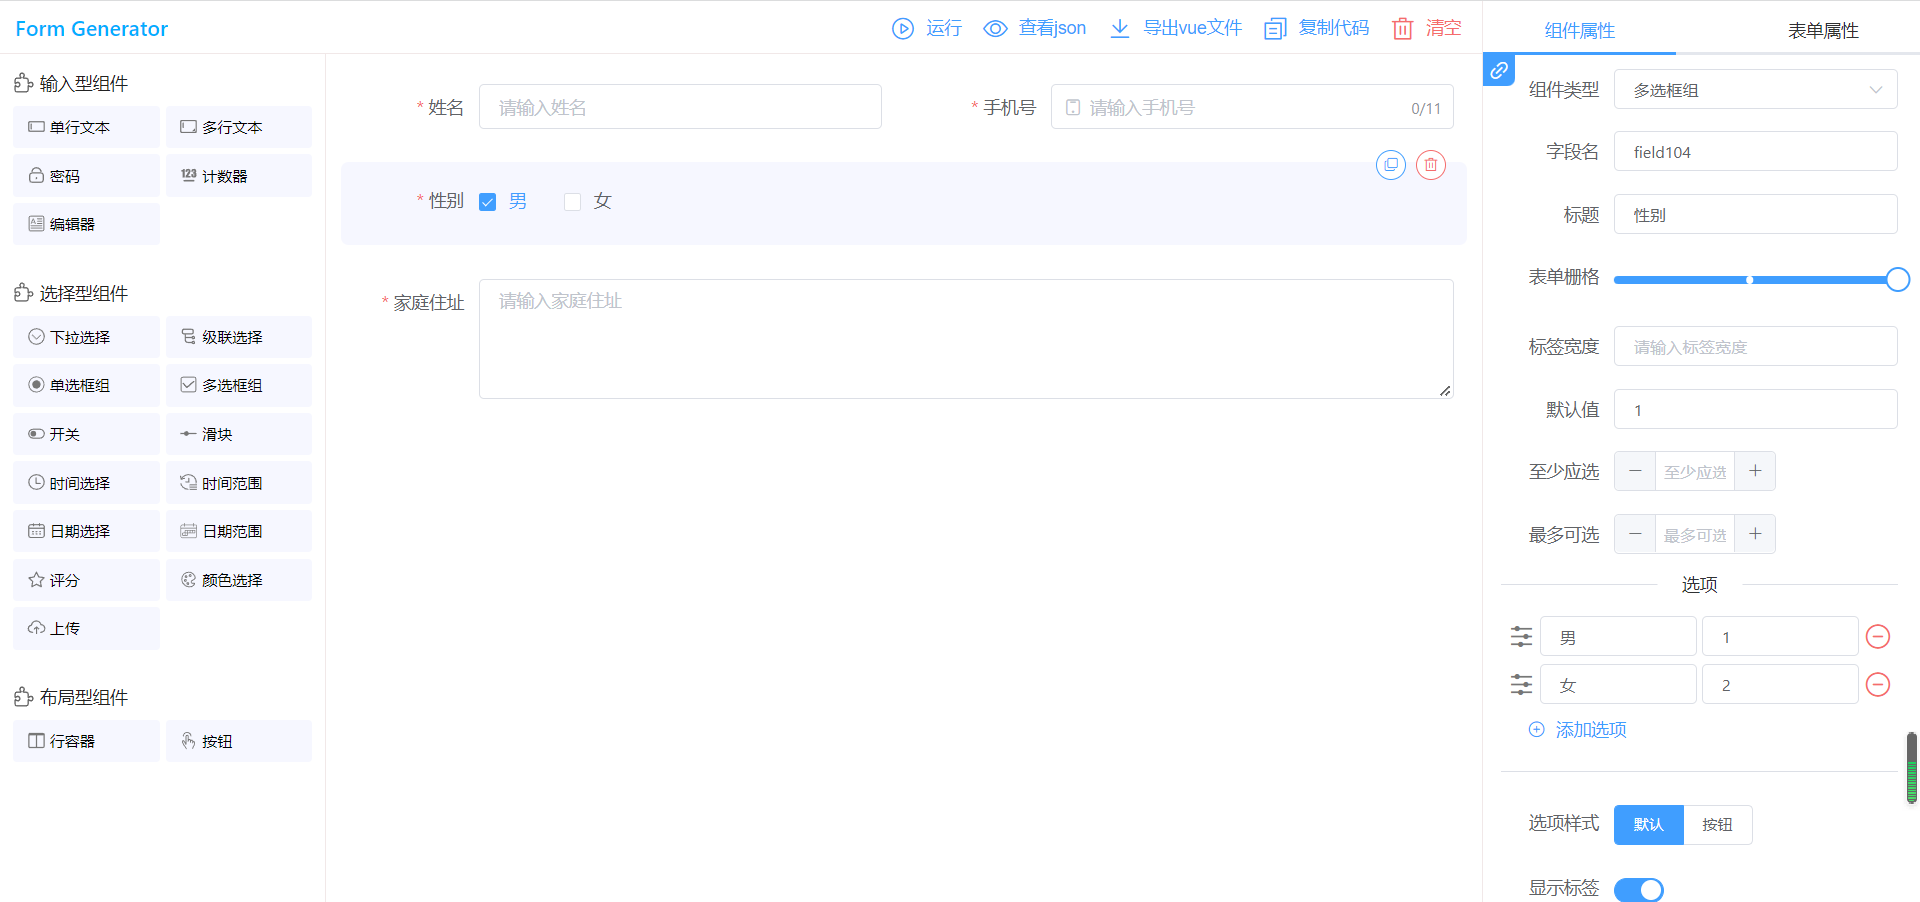Click the 查看json eye icon
The width and height of the screenshot is (1920, 902).
tap(995, 29)
